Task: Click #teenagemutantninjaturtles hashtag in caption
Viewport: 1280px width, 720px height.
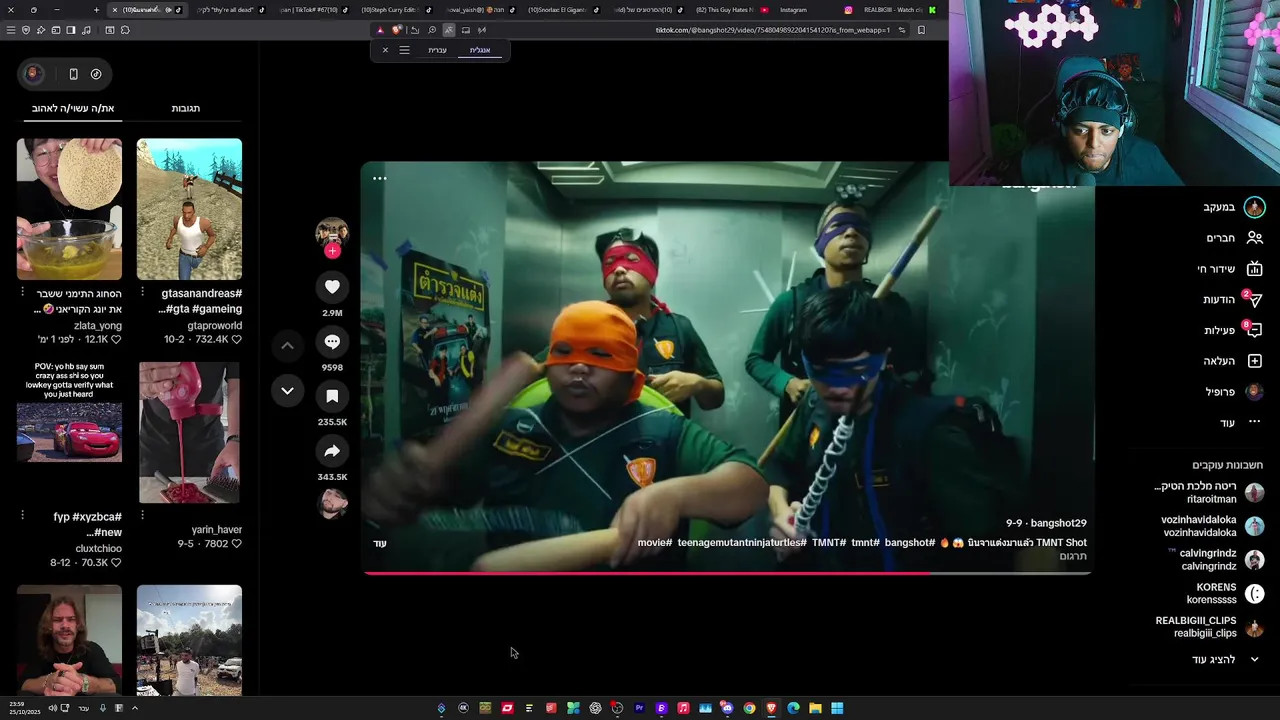Action: pyautogui.click(x=742, y=543)
